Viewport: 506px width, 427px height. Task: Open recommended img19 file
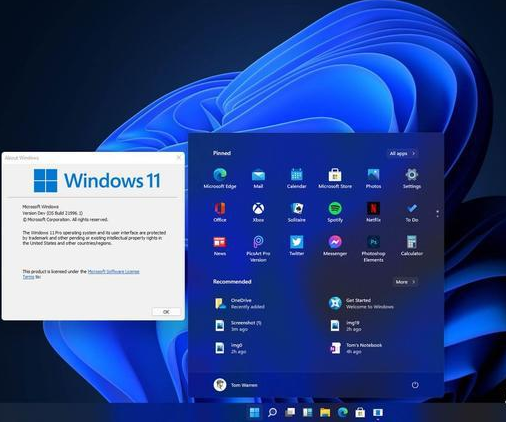coord(345,326)
